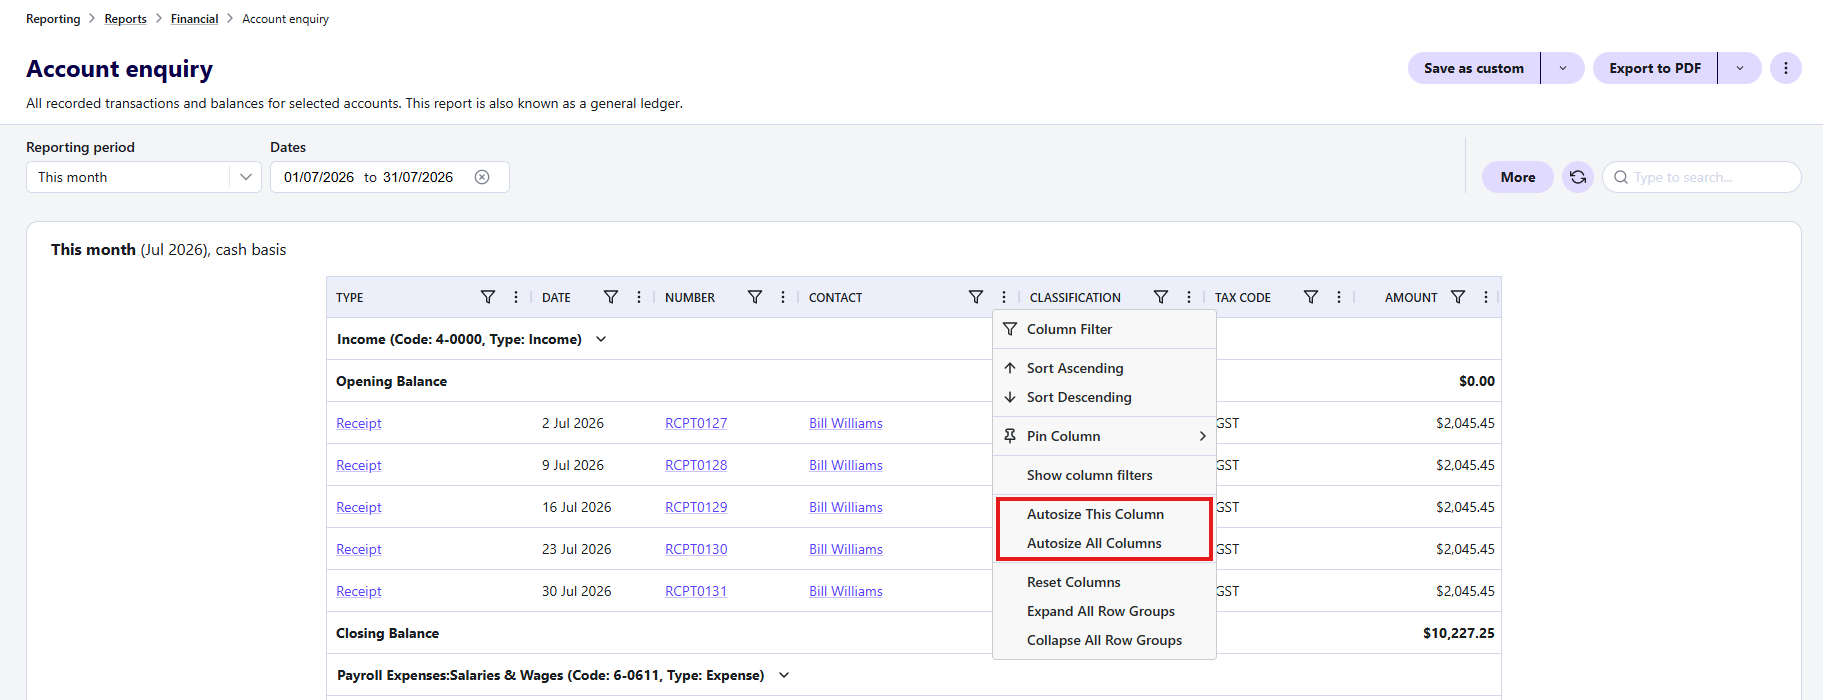Go to Reports breadcrumb link
Image resolution: width=1823 pixels, height=700 pixels.
(125, 19)
